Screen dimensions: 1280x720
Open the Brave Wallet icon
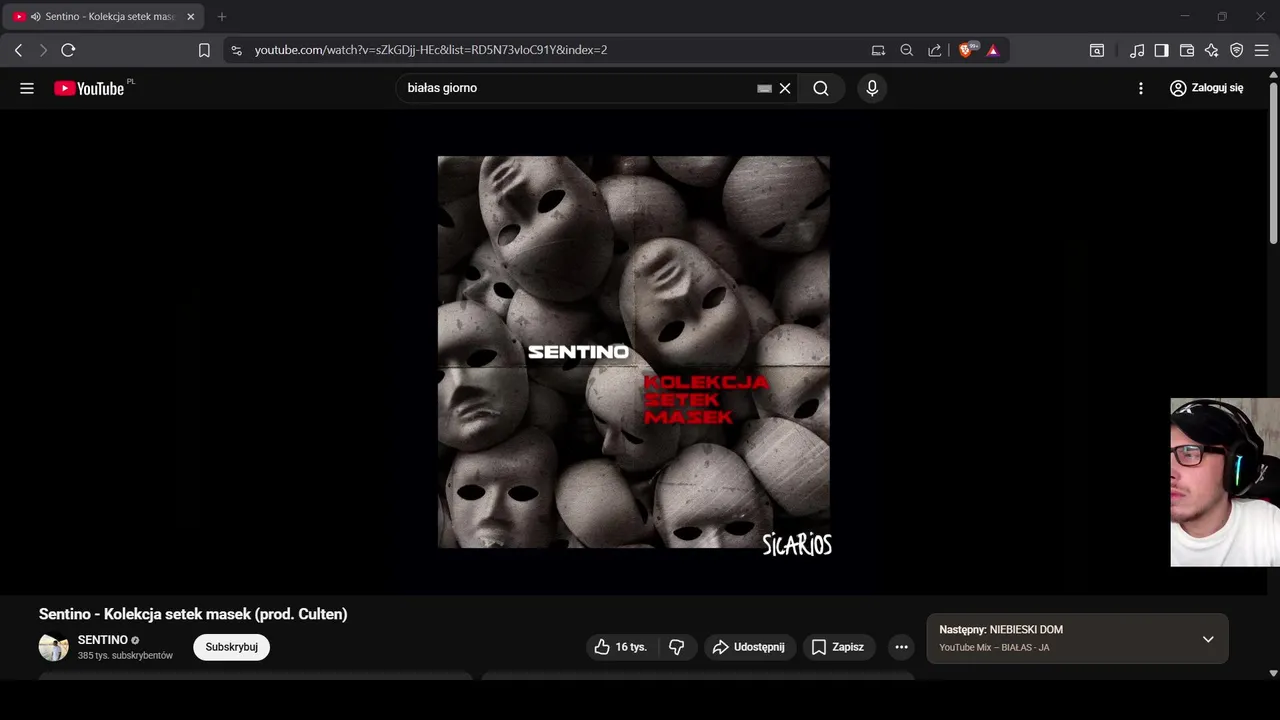1187,50
